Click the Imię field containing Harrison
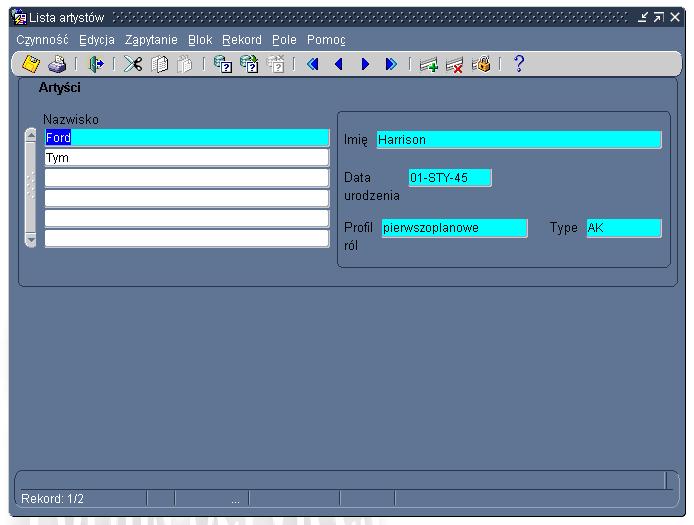Image resolution: width=694 pixels, height=525 pixels. (x=519, y=140)
